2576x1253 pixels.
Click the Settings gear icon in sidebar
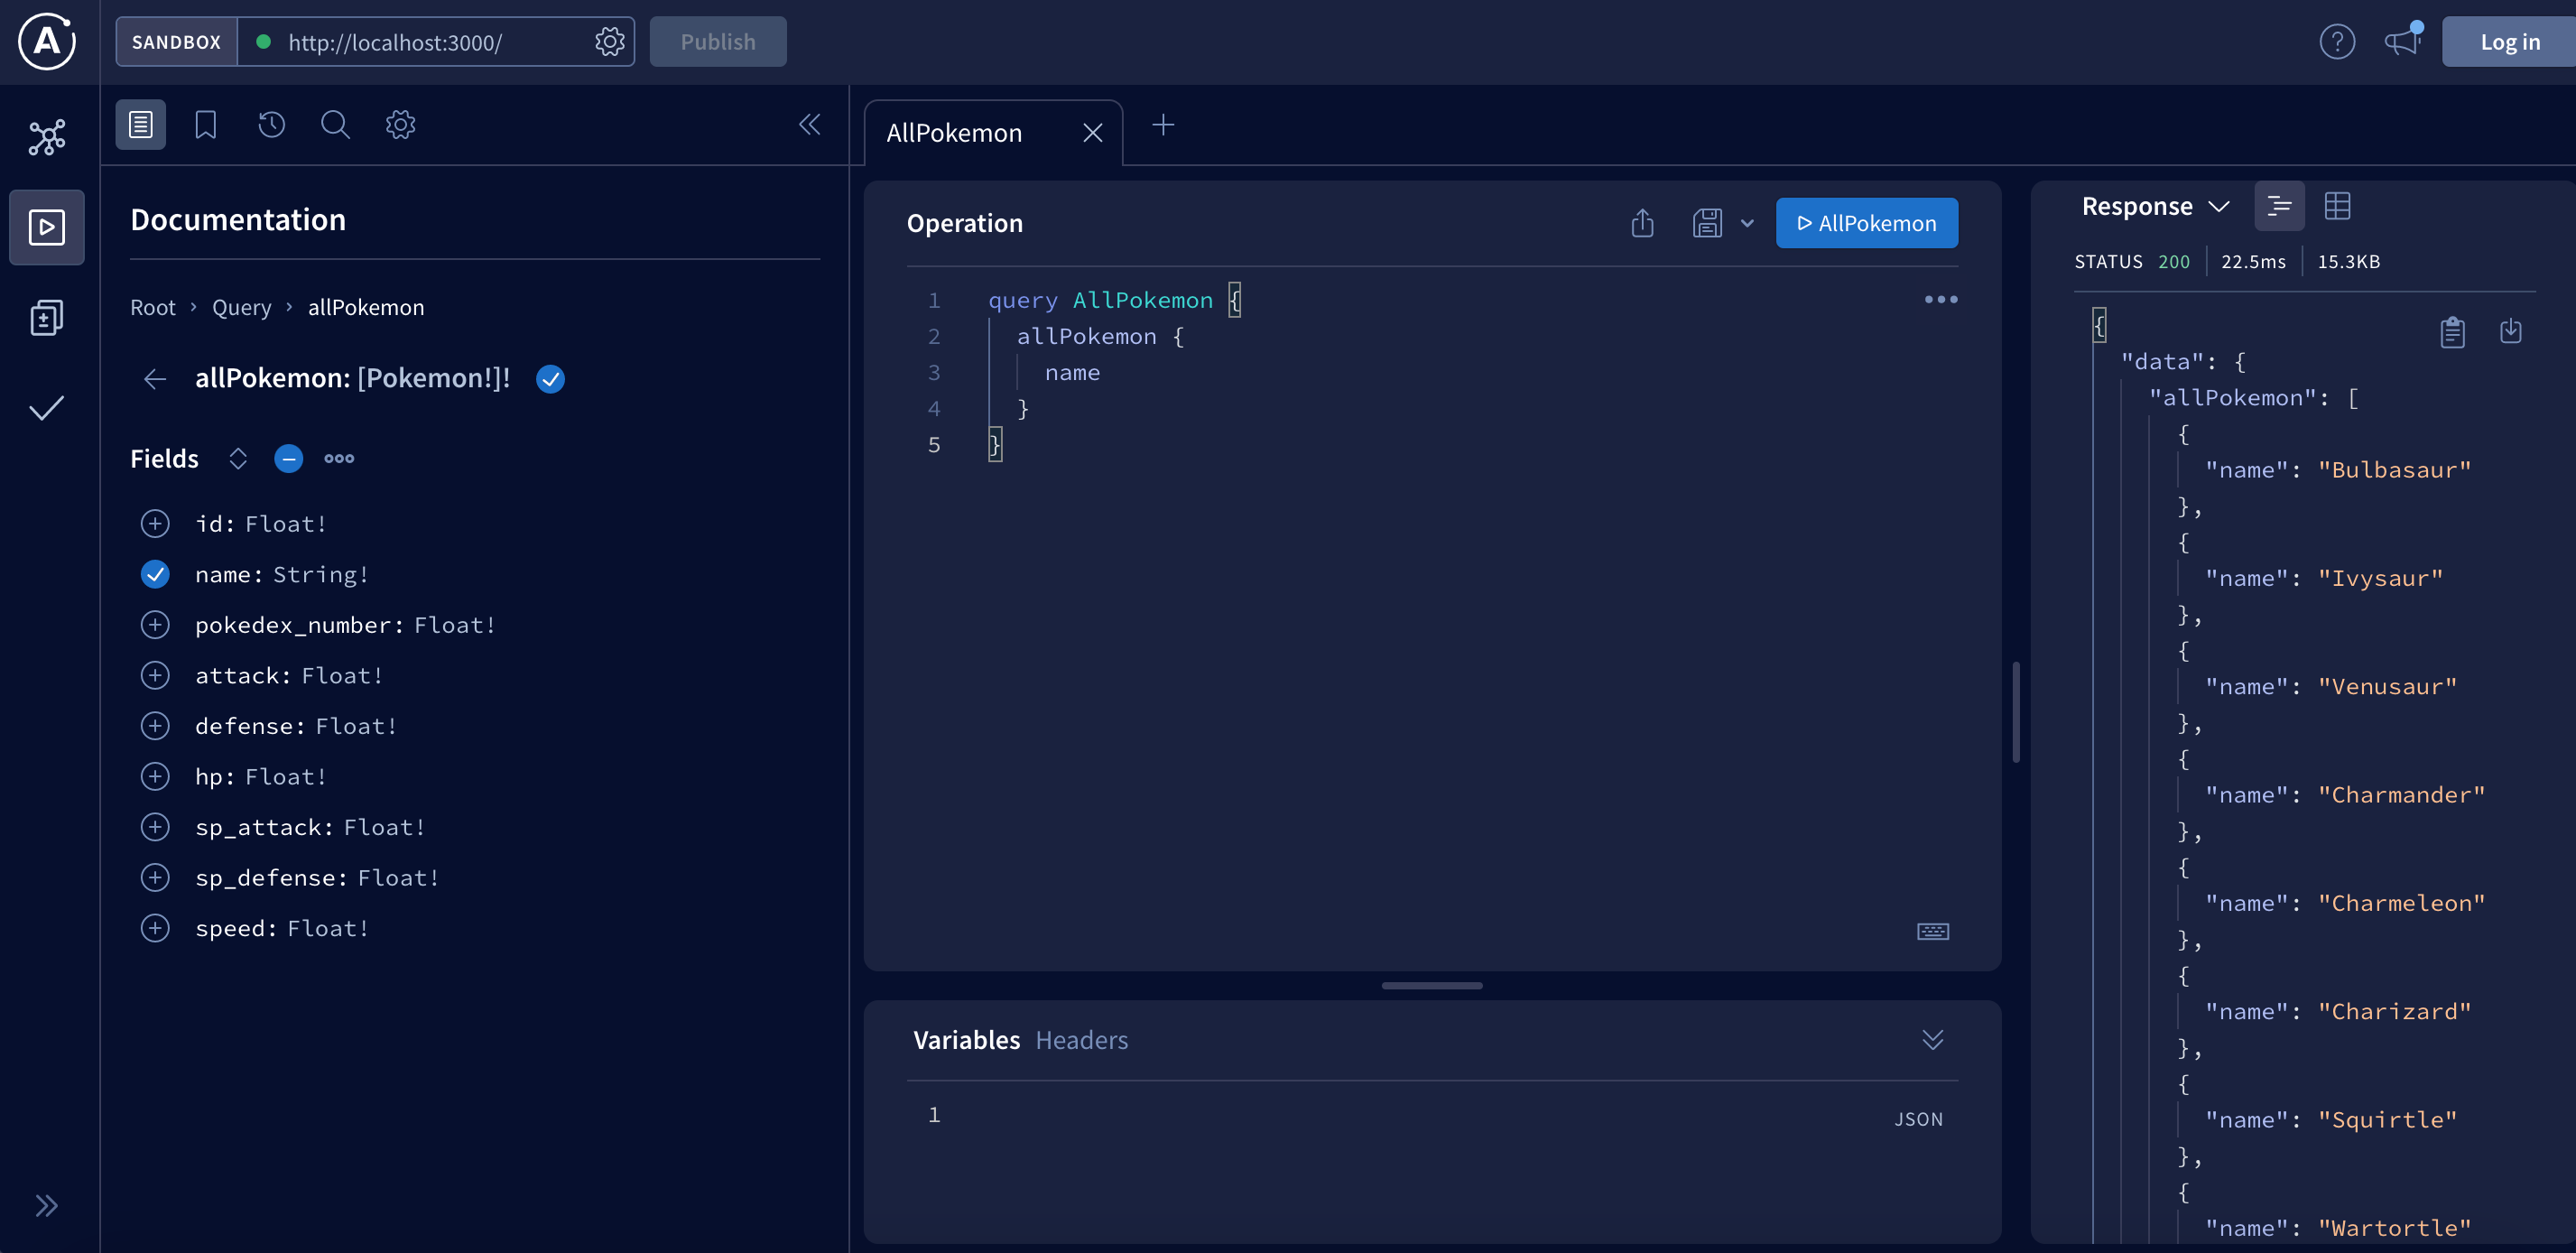tap(399, 123)
